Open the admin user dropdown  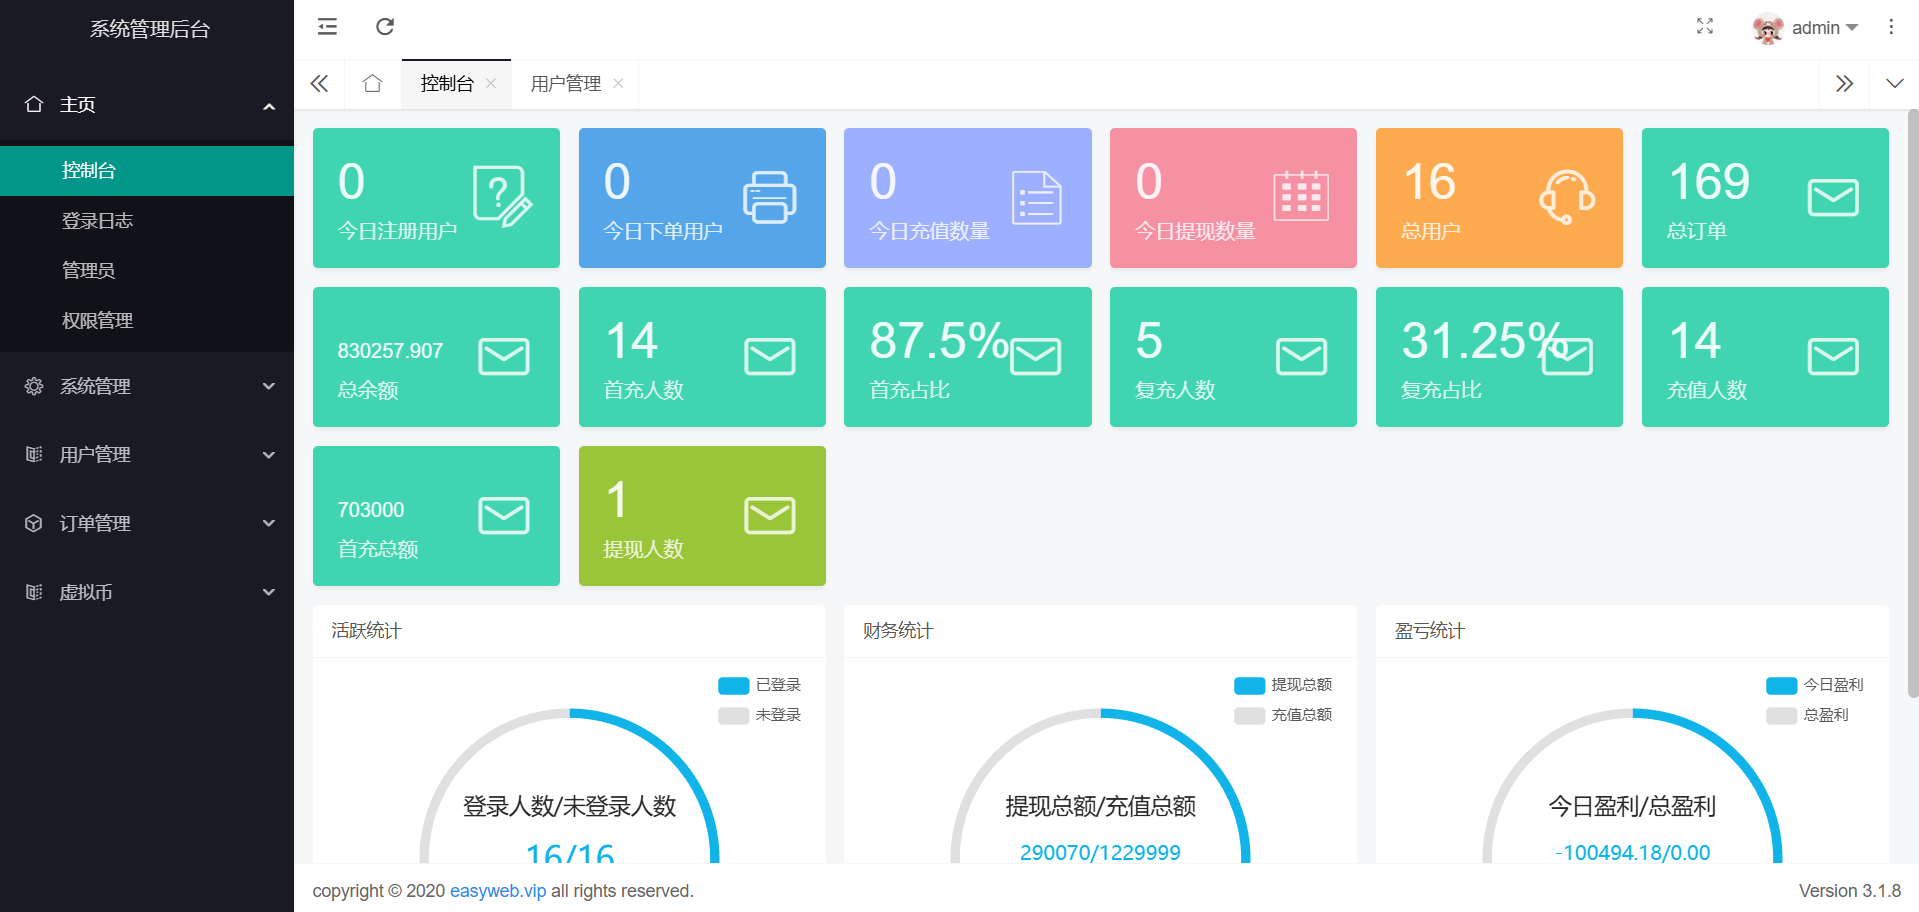pyautogui.click(x=1807, y=28)
